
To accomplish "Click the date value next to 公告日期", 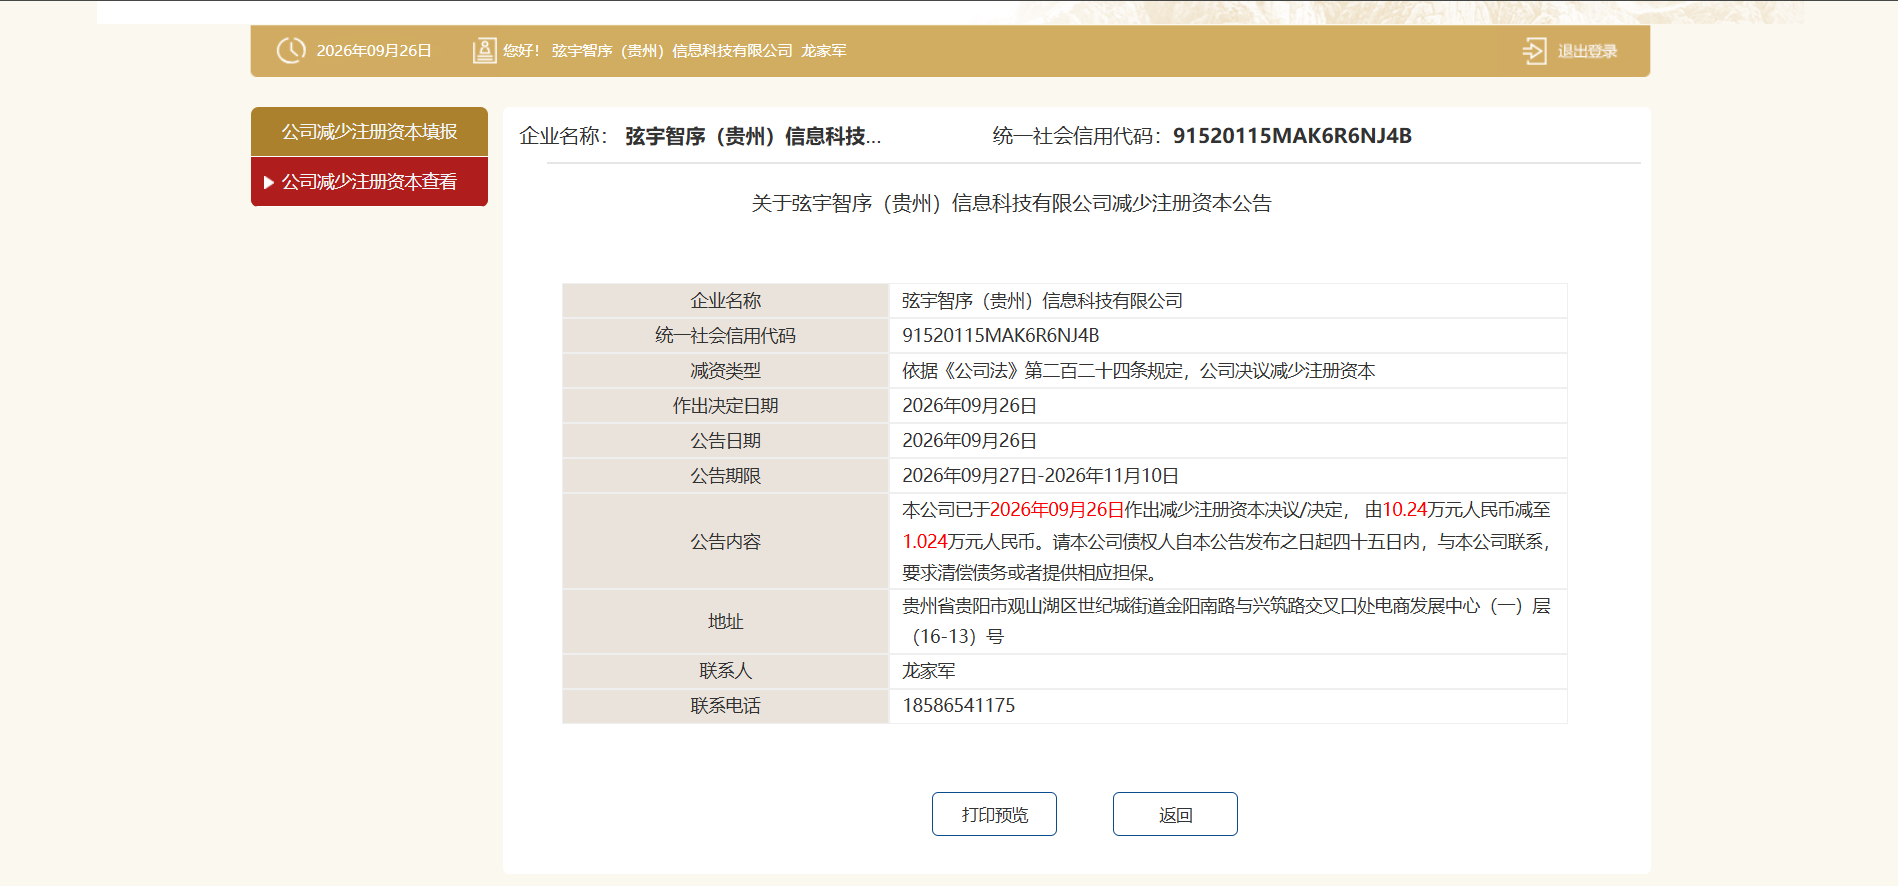I will tap(969, 441).
